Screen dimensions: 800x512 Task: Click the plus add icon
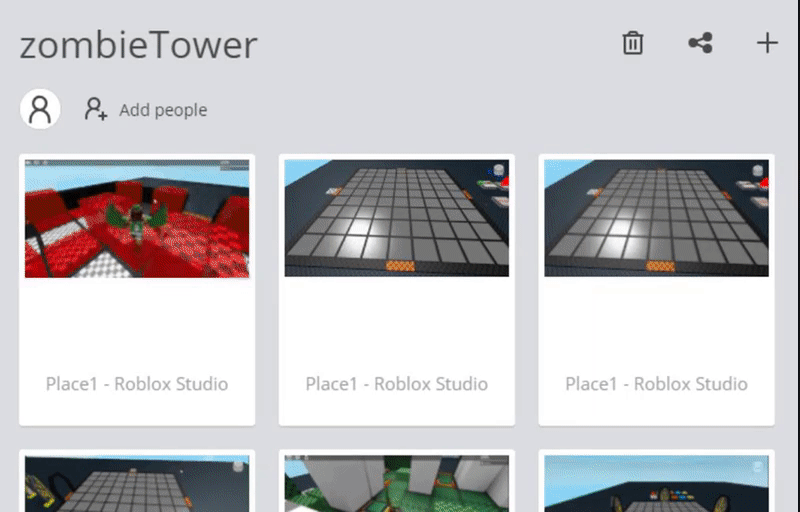point(767,43)
